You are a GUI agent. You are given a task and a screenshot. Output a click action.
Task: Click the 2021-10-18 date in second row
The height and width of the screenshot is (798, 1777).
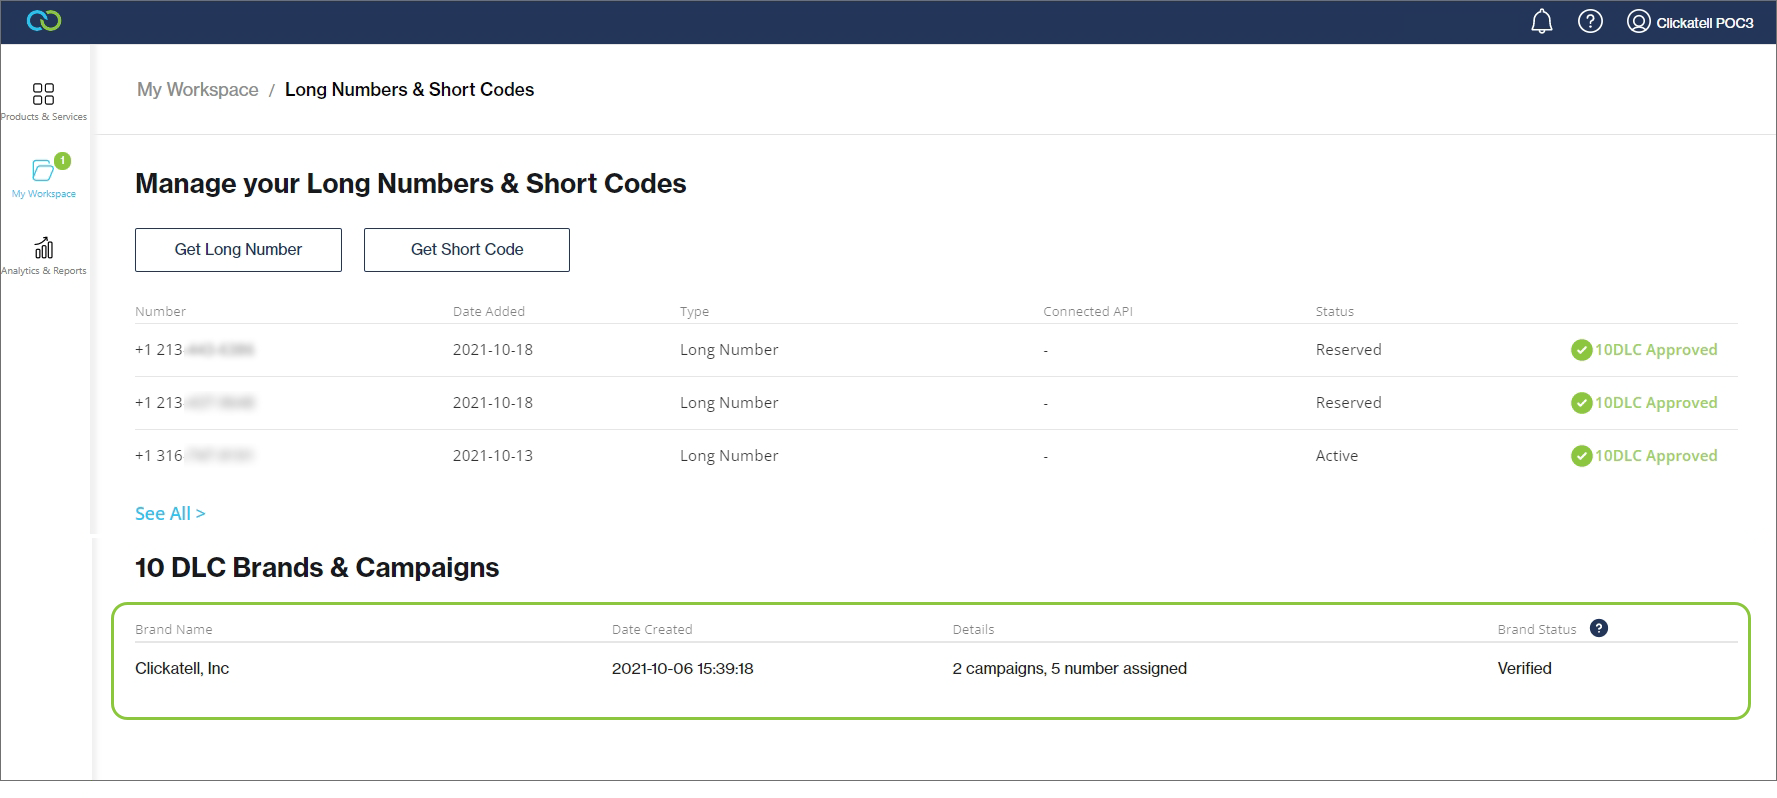492,403
